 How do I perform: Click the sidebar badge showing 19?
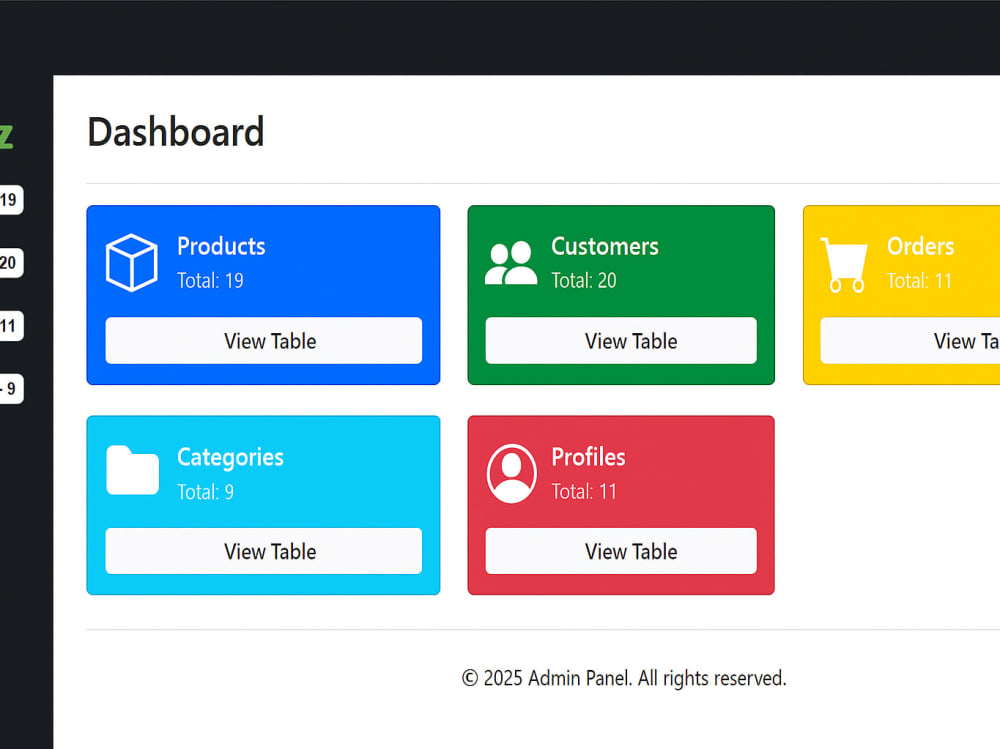pyautogui.click(x=10, y=200)
